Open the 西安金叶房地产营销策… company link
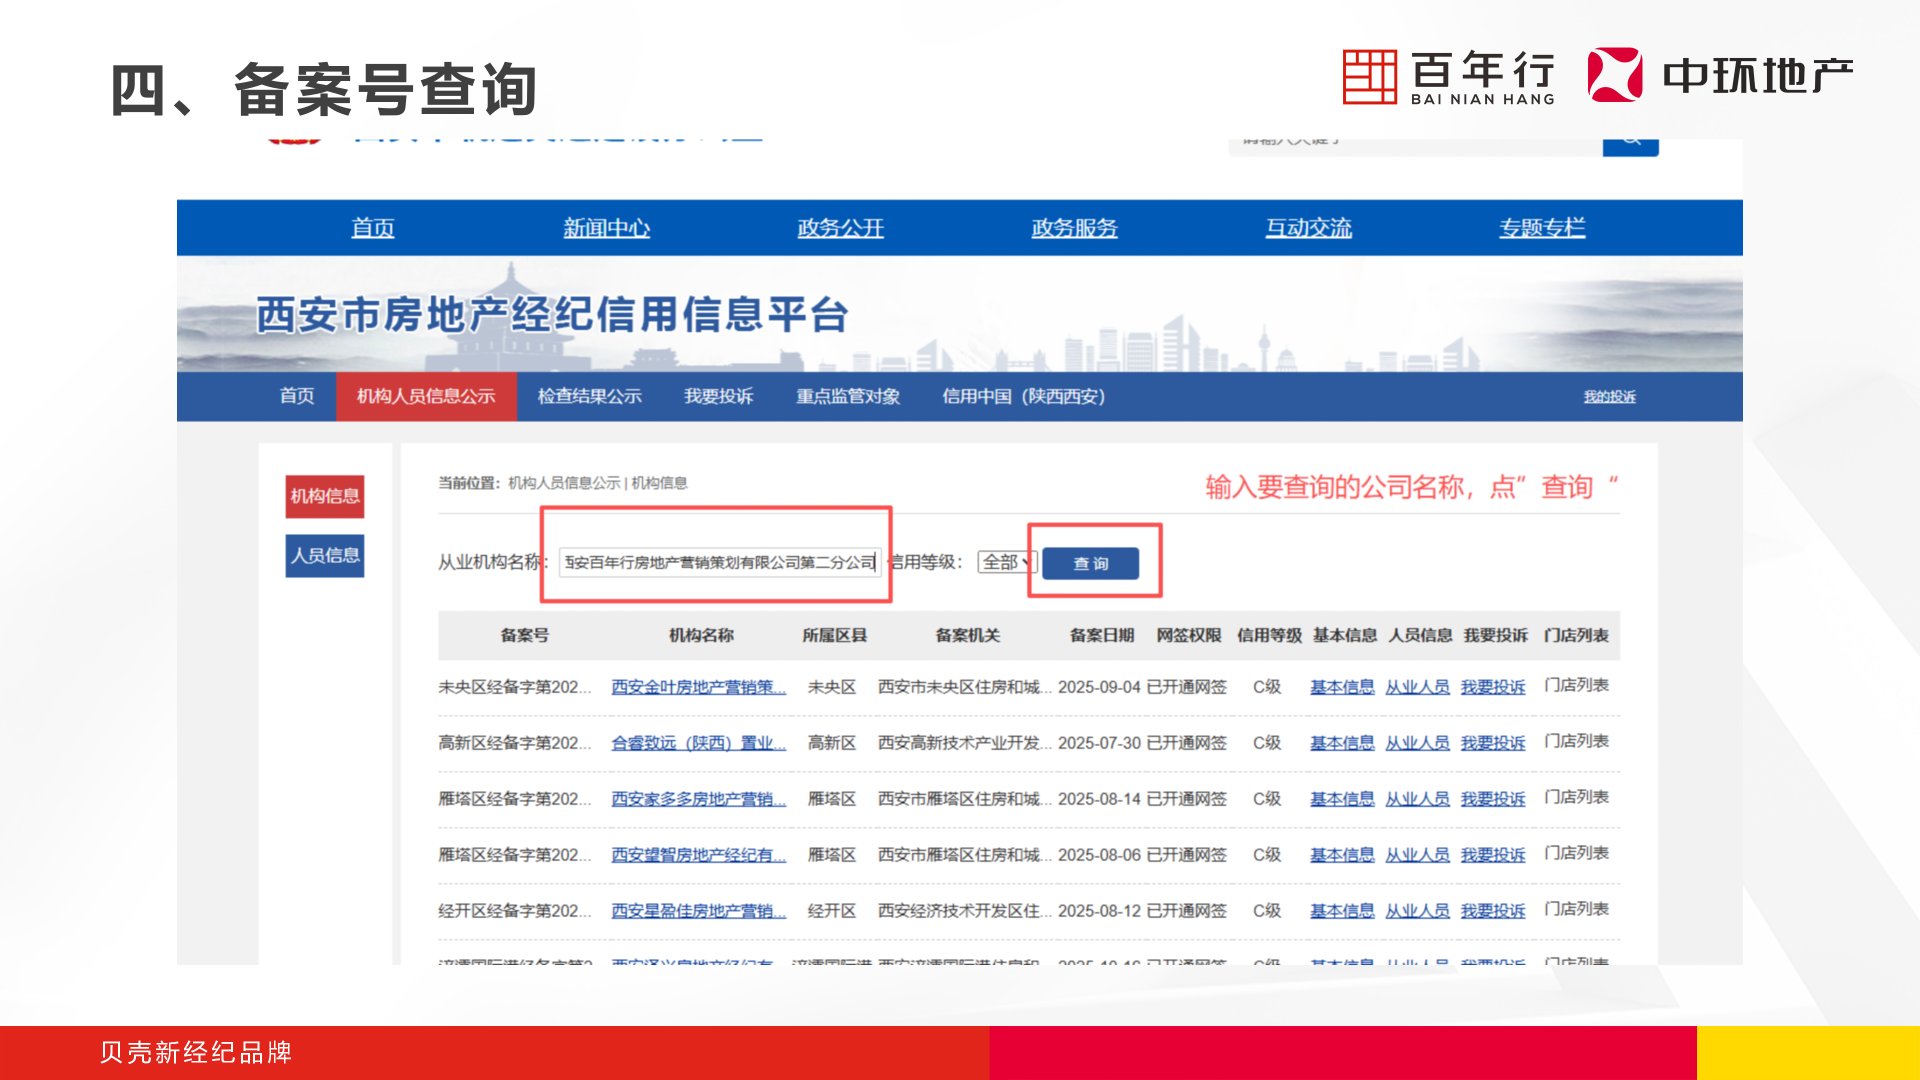The height and width of the screenshot is (1080, 1920). click(x=699, y=687)
